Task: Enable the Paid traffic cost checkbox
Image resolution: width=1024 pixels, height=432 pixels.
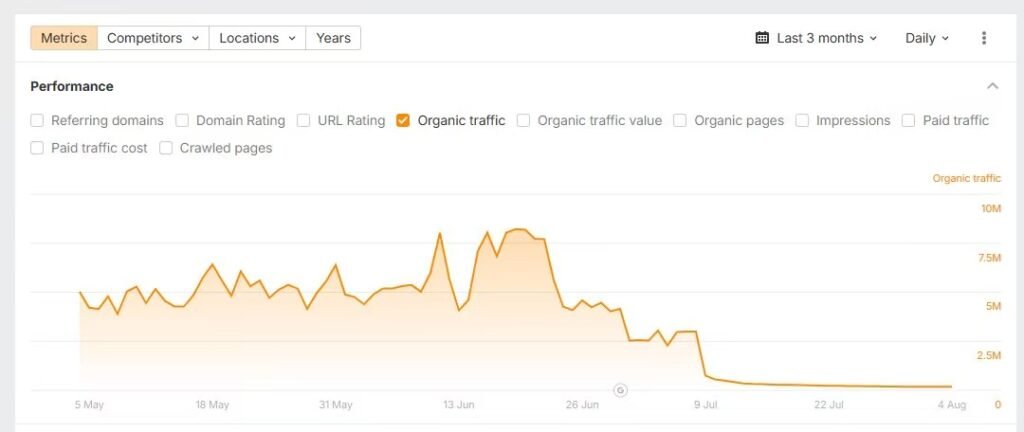Action: click(37, 148)
